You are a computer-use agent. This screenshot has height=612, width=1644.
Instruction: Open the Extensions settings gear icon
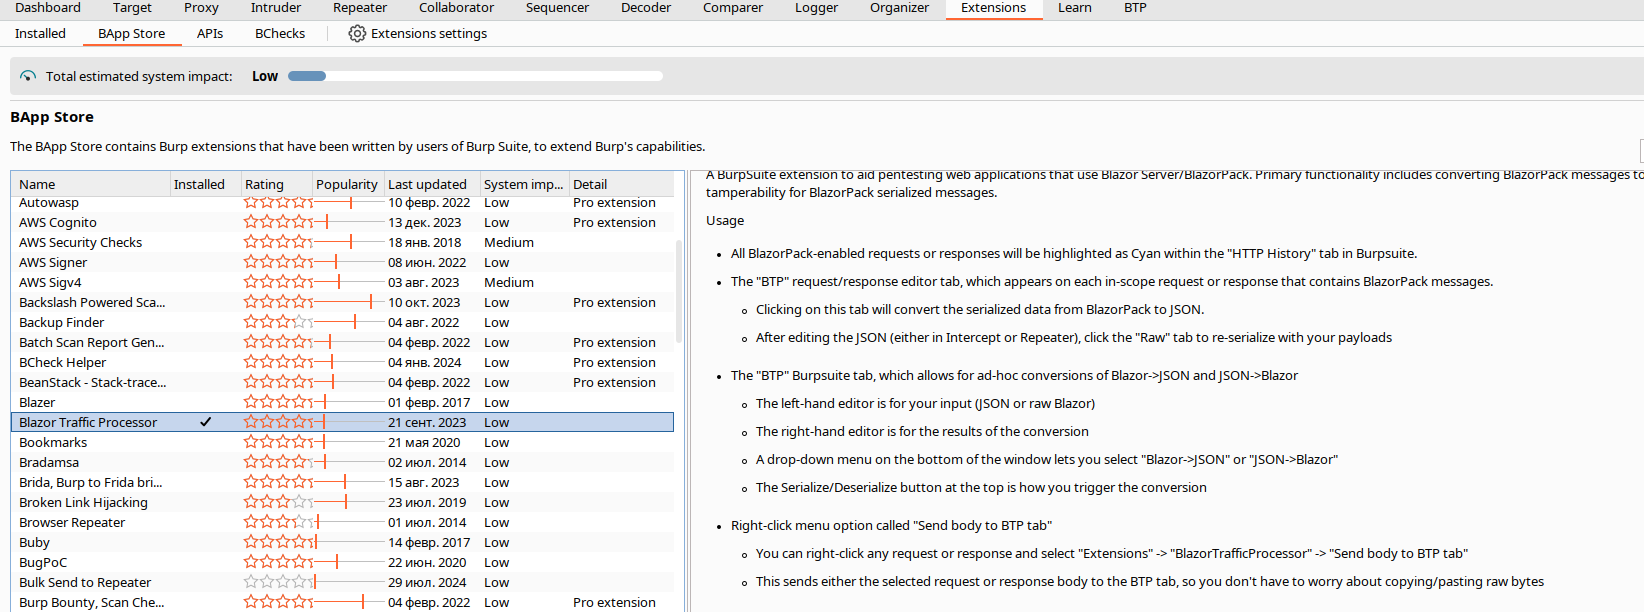tap(357, 33)
